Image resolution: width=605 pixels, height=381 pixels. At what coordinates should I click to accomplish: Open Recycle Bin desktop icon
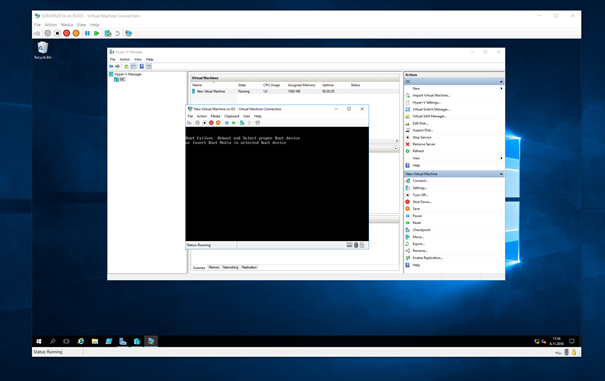click(42, 50)
